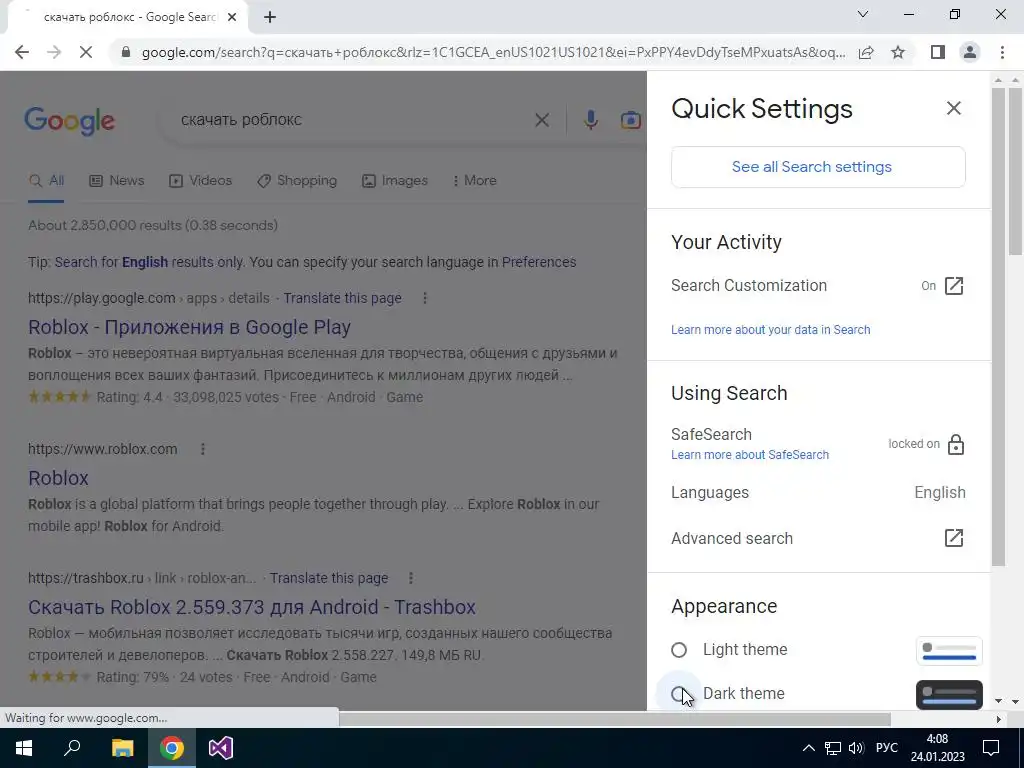The image size is (1024, 768).
Task: Open Visual Studio from taskbar
Action: 221,748
